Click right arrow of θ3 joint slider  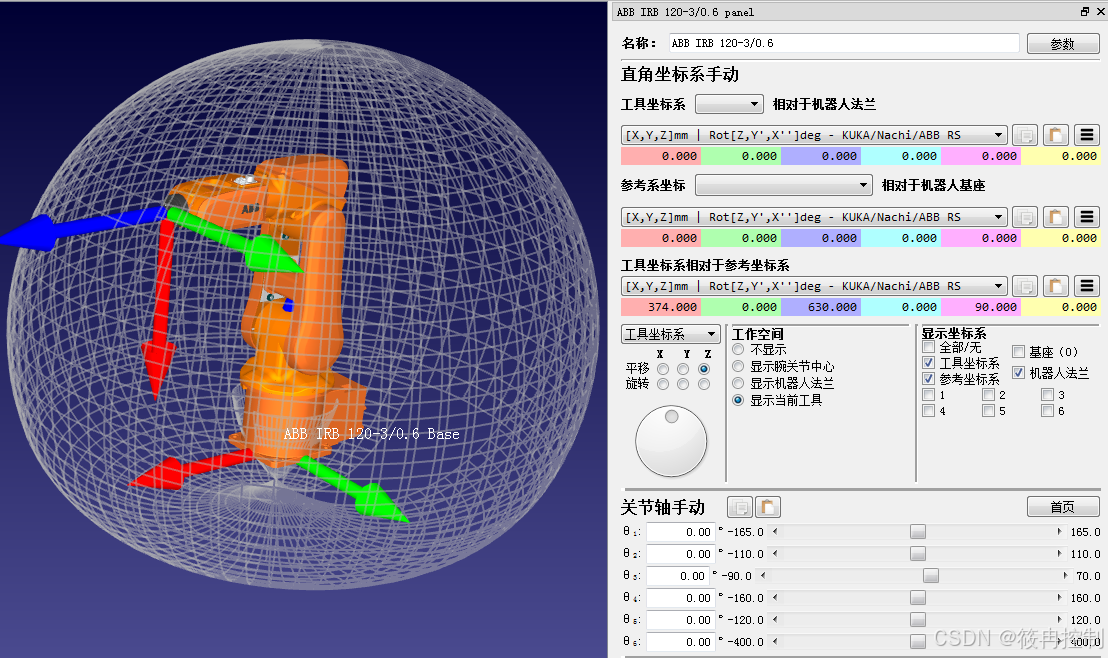(x=1066, y=575)
